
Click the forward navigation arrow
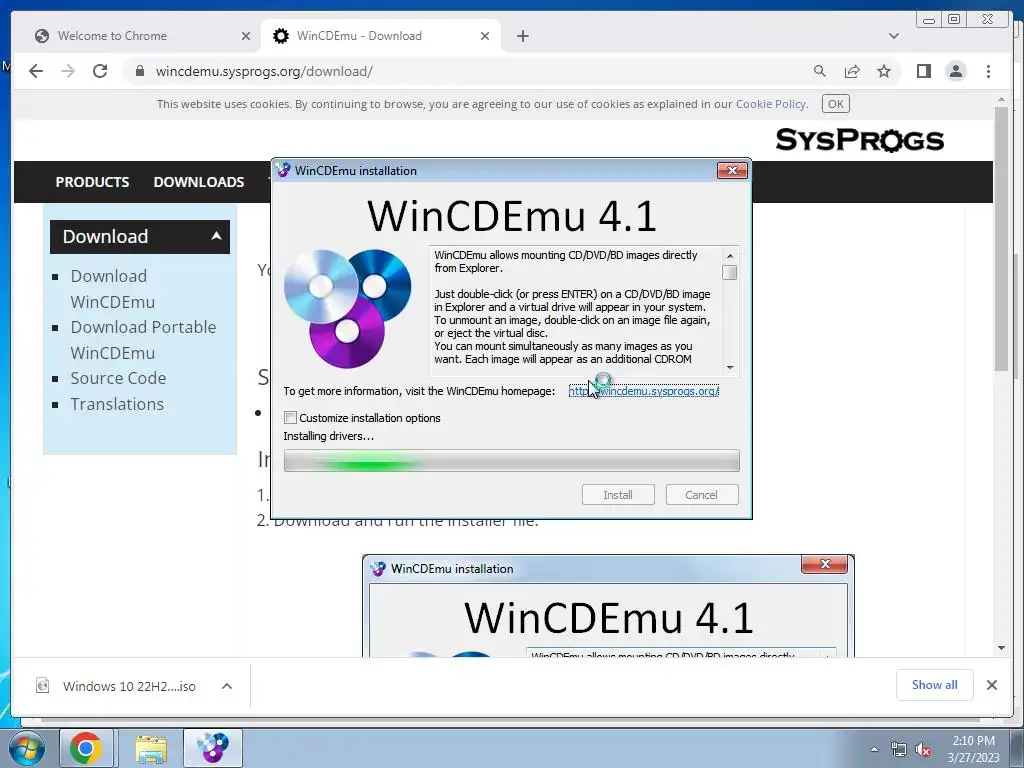68,71
